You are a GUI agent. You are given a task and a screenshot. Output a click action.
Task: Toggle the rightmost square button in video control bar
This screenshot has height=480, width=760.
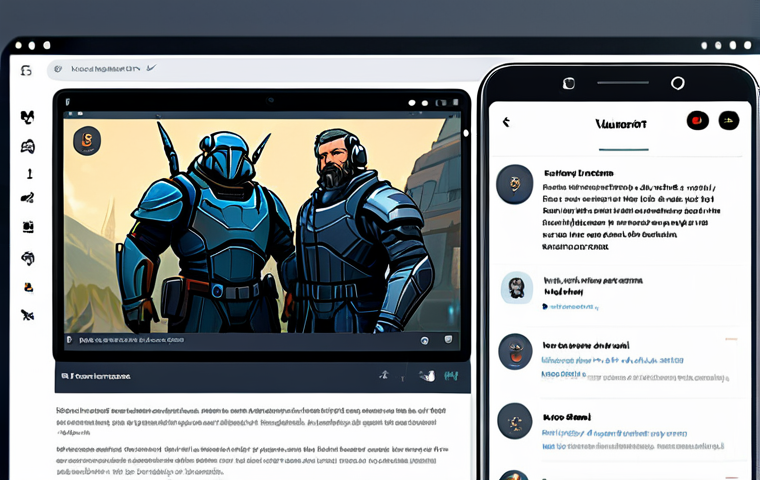(x=449, y=340)
